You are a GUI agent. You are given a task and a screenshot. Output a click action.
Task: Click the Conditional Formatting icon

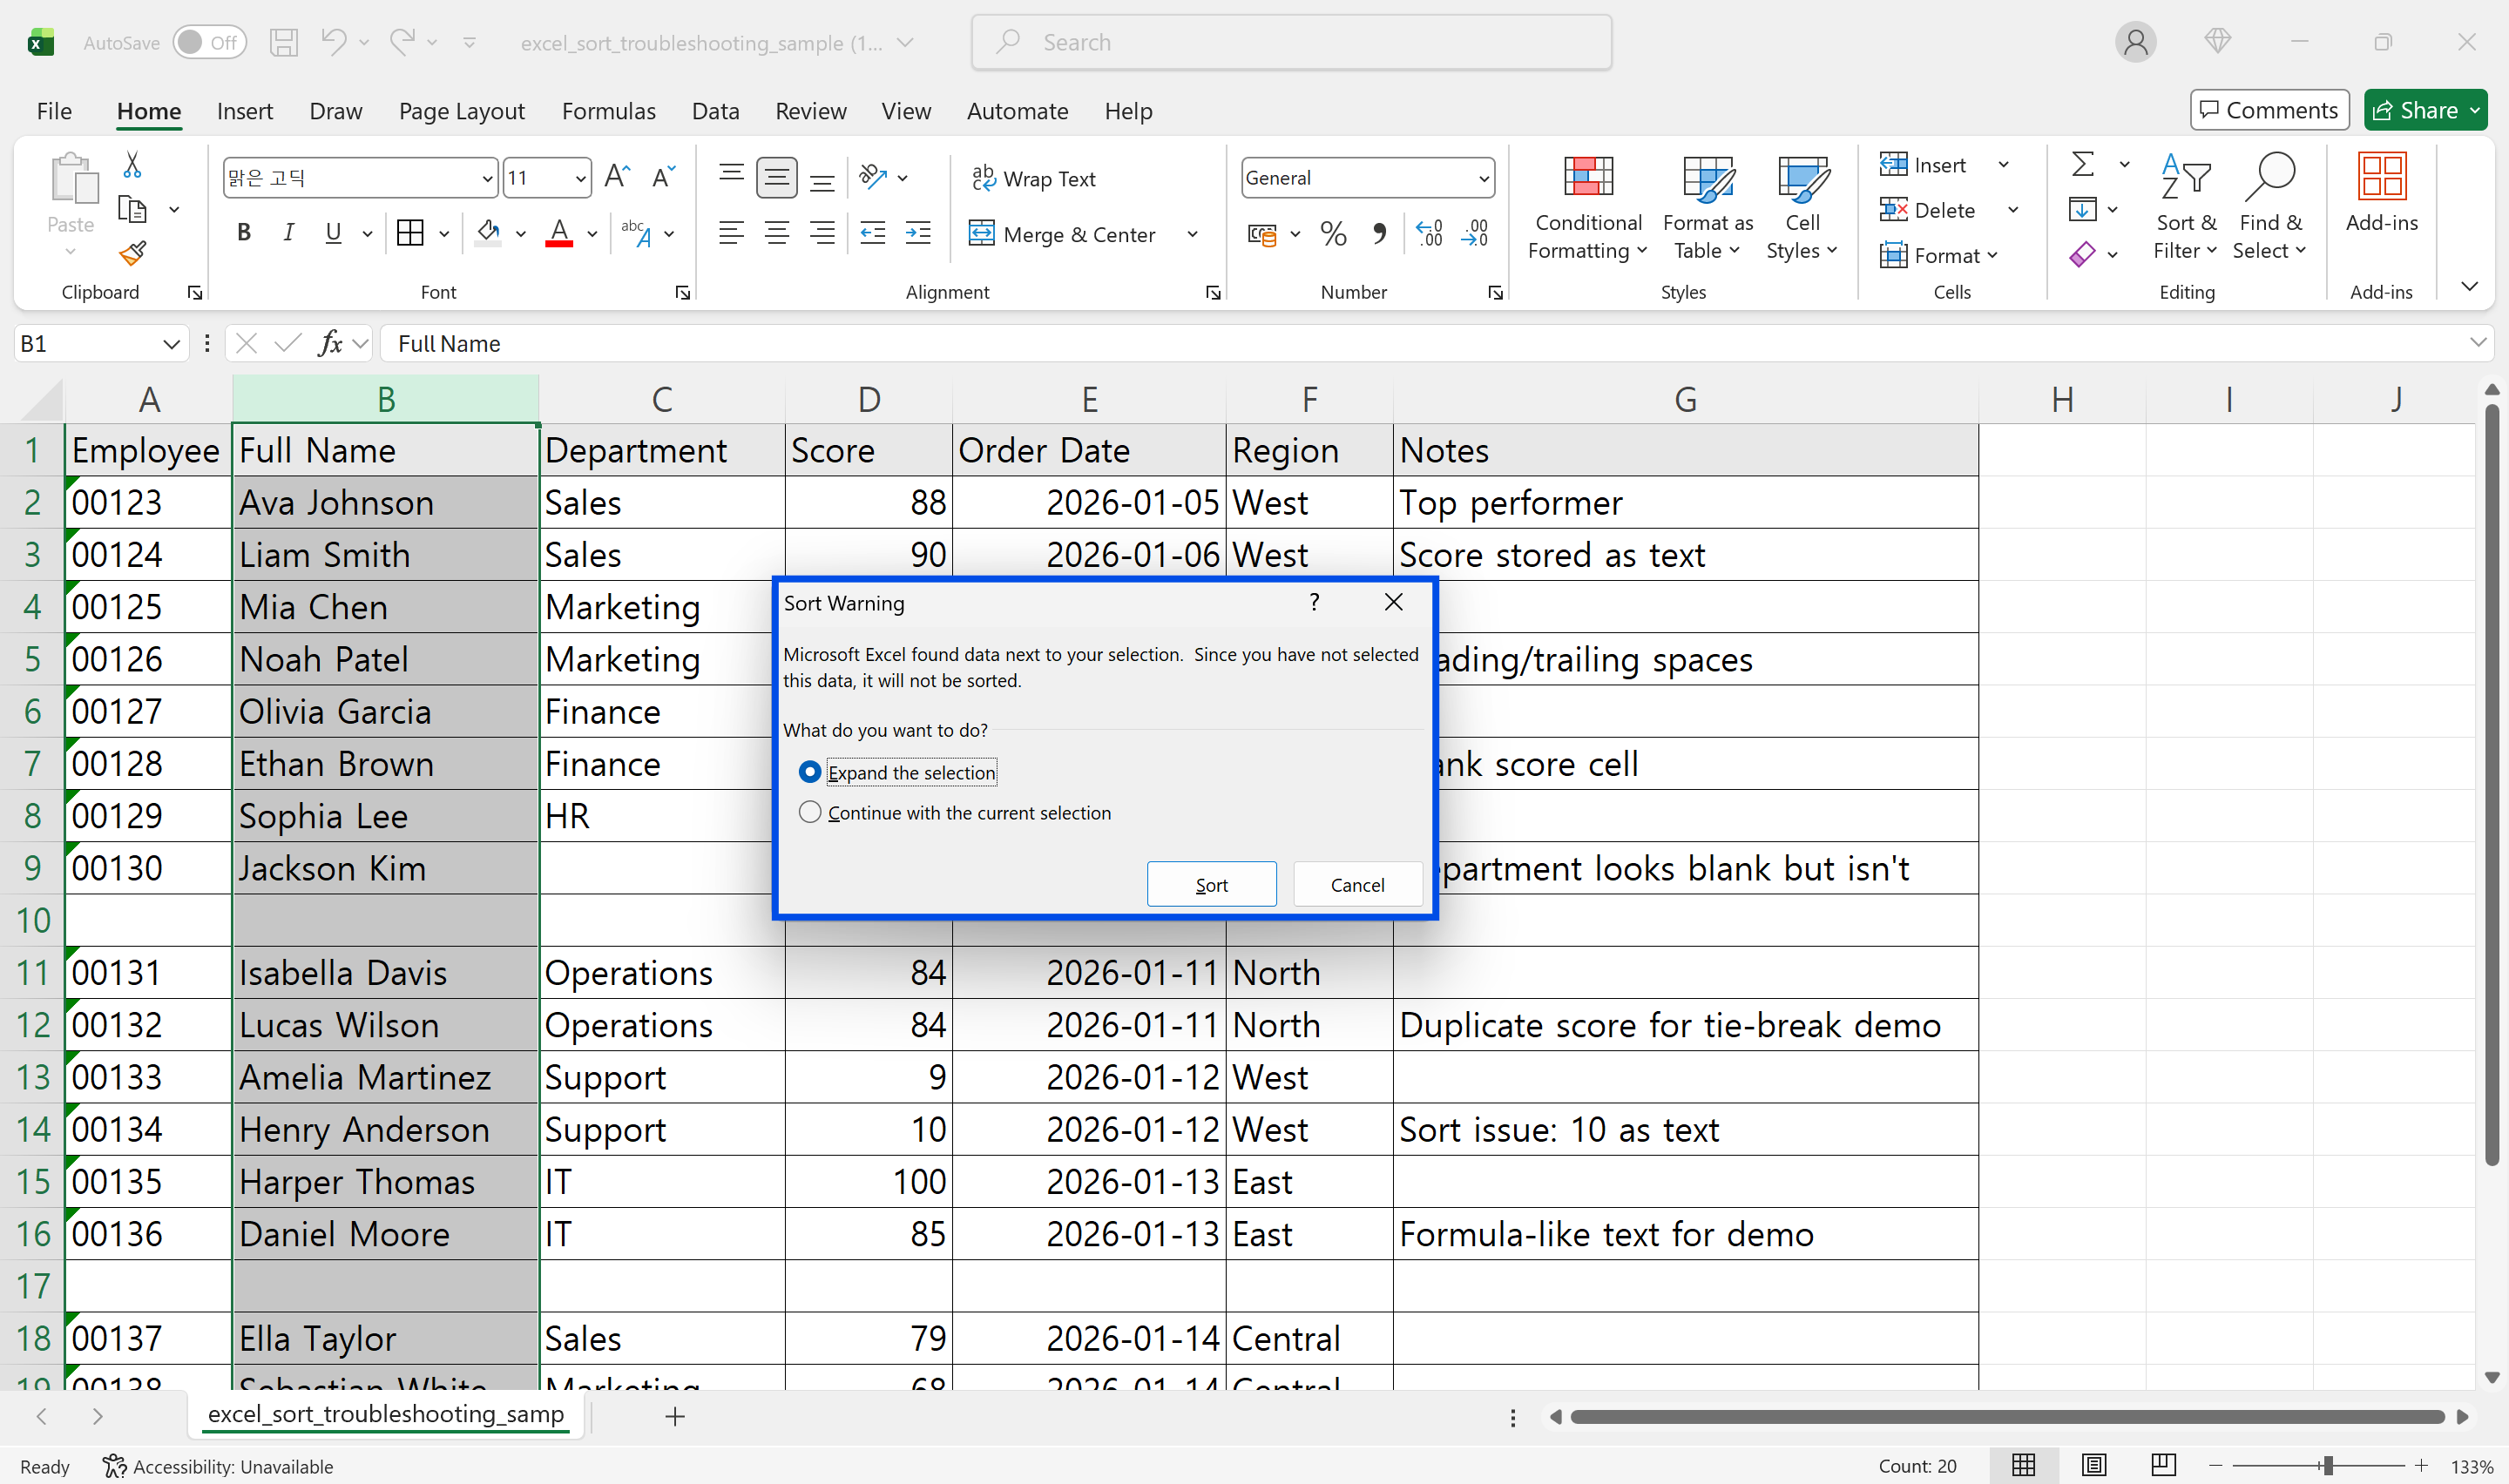point(1587,178)
